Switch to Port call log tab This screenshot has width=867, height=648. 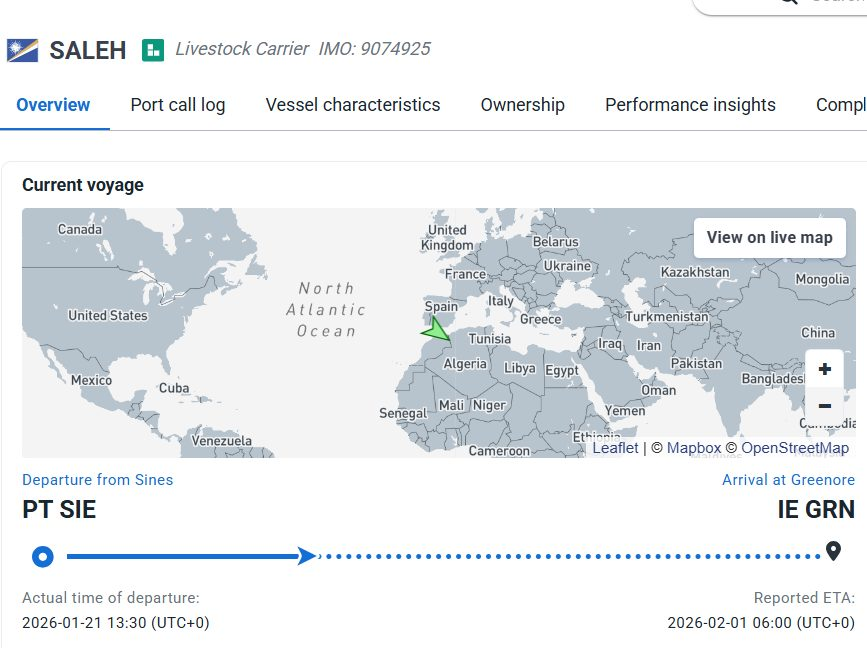tap(177, 104)
